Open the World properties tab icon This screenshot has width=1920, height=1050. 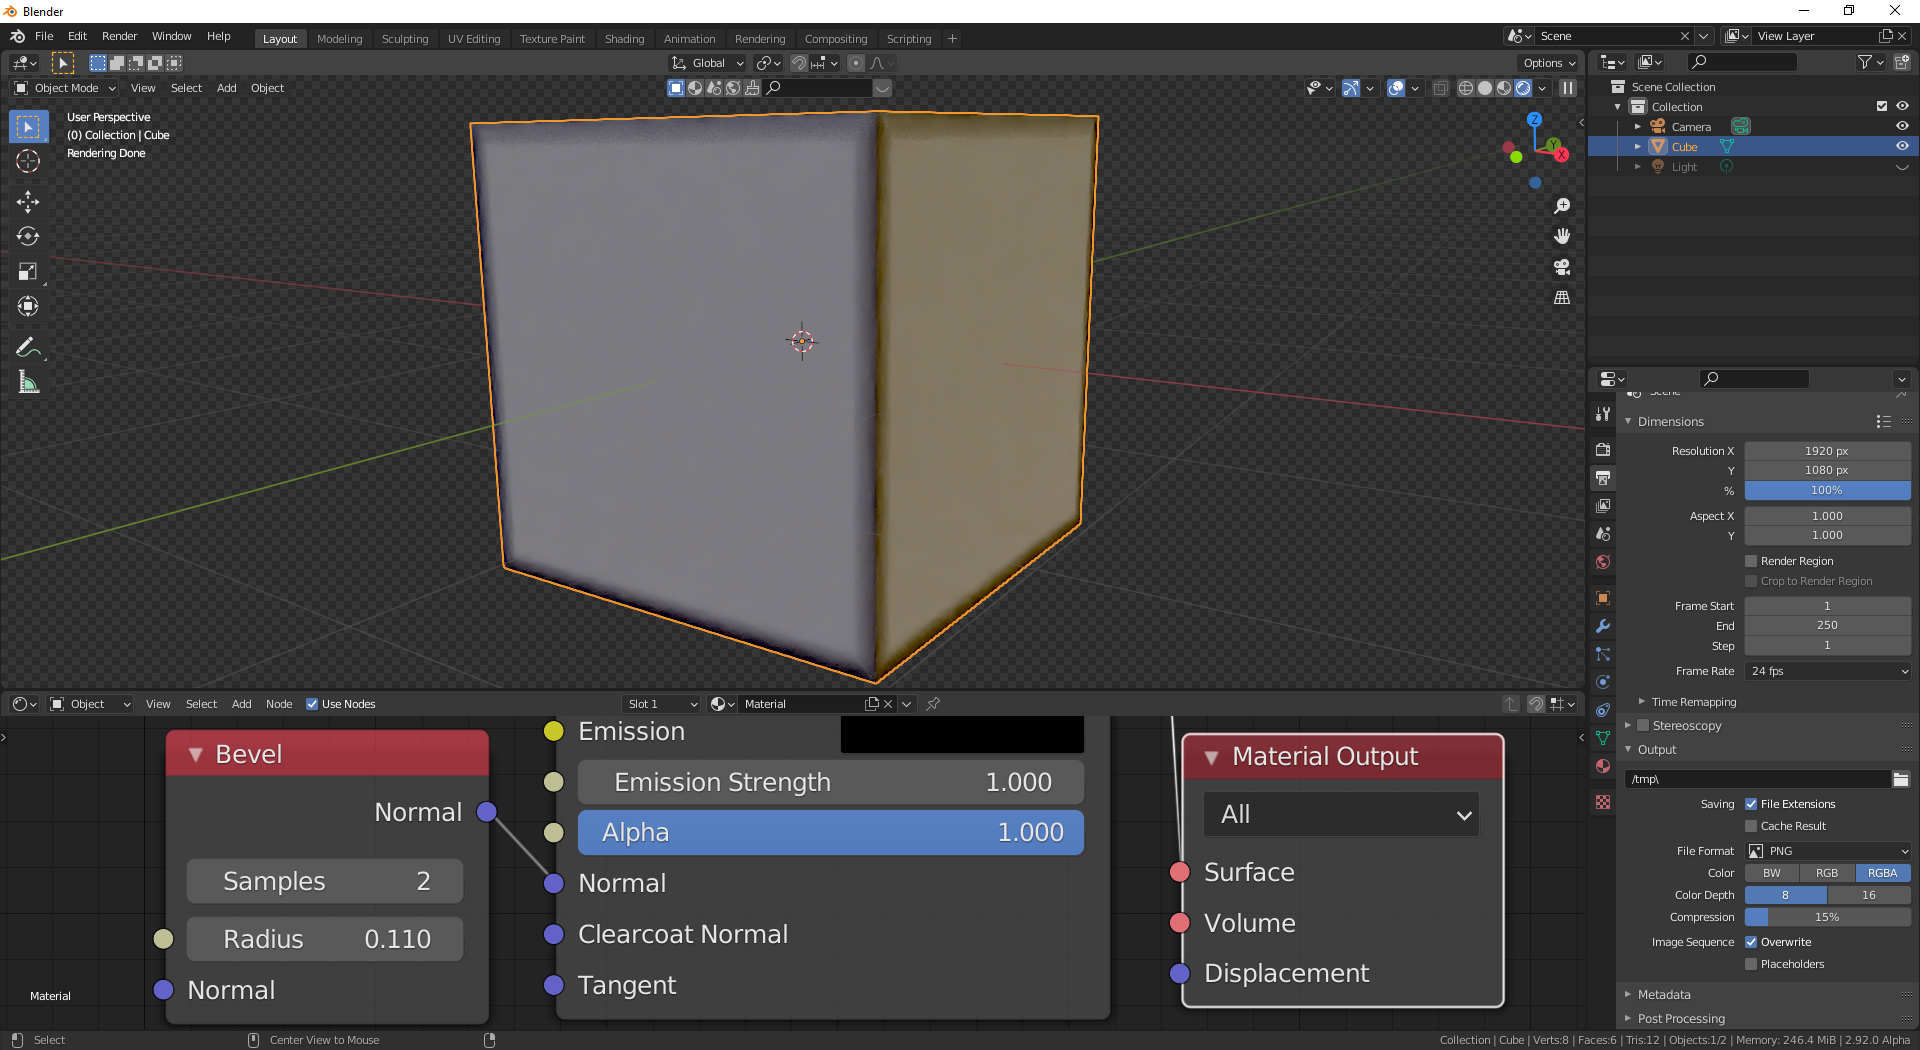pos(1603,562)
